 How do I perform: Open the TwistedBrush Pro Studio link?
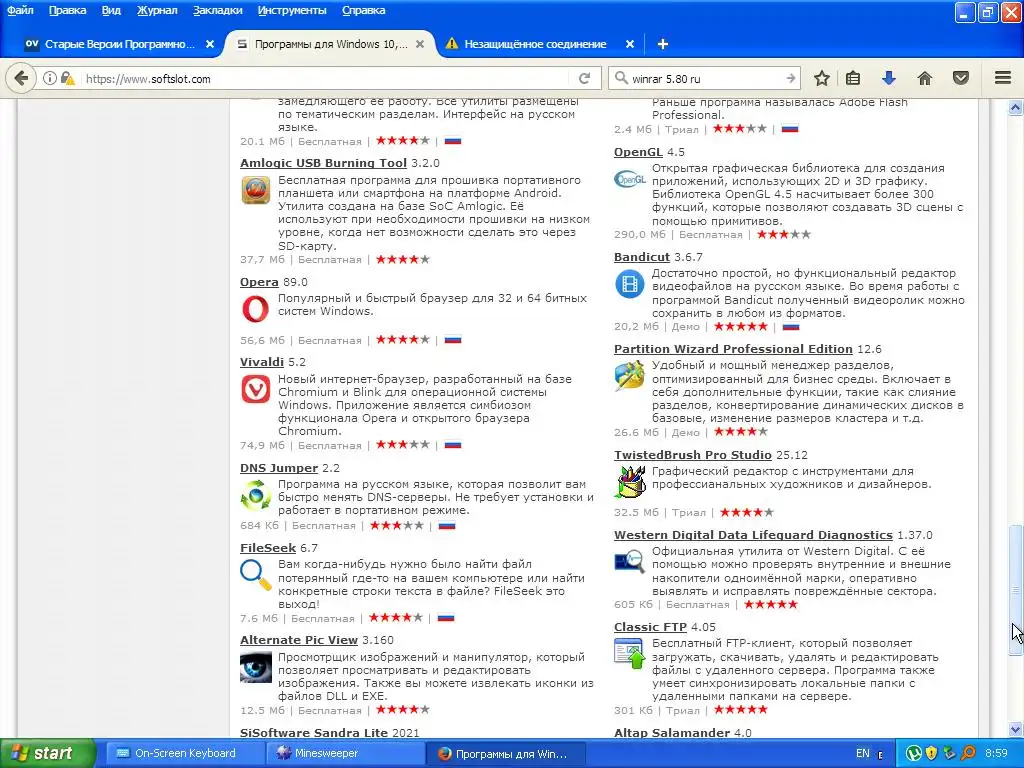(692, 455)
